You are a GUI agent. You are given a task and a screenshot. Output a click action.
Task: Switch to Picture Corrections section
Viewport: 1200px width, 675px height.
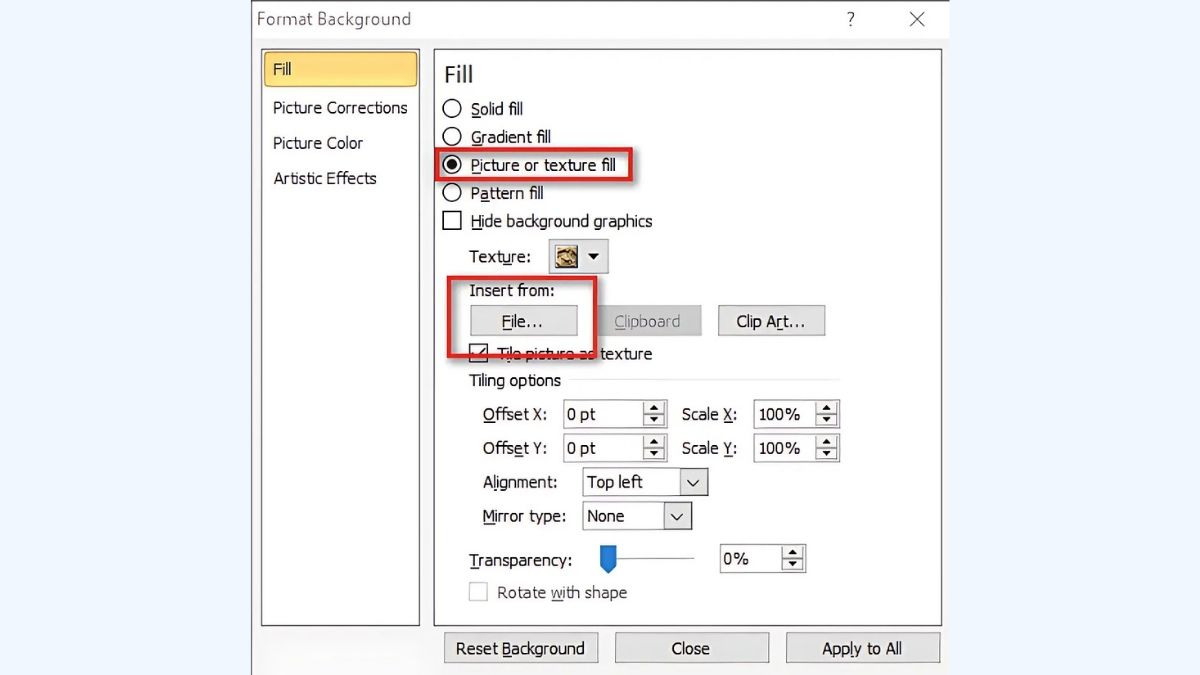coord(340,108)
